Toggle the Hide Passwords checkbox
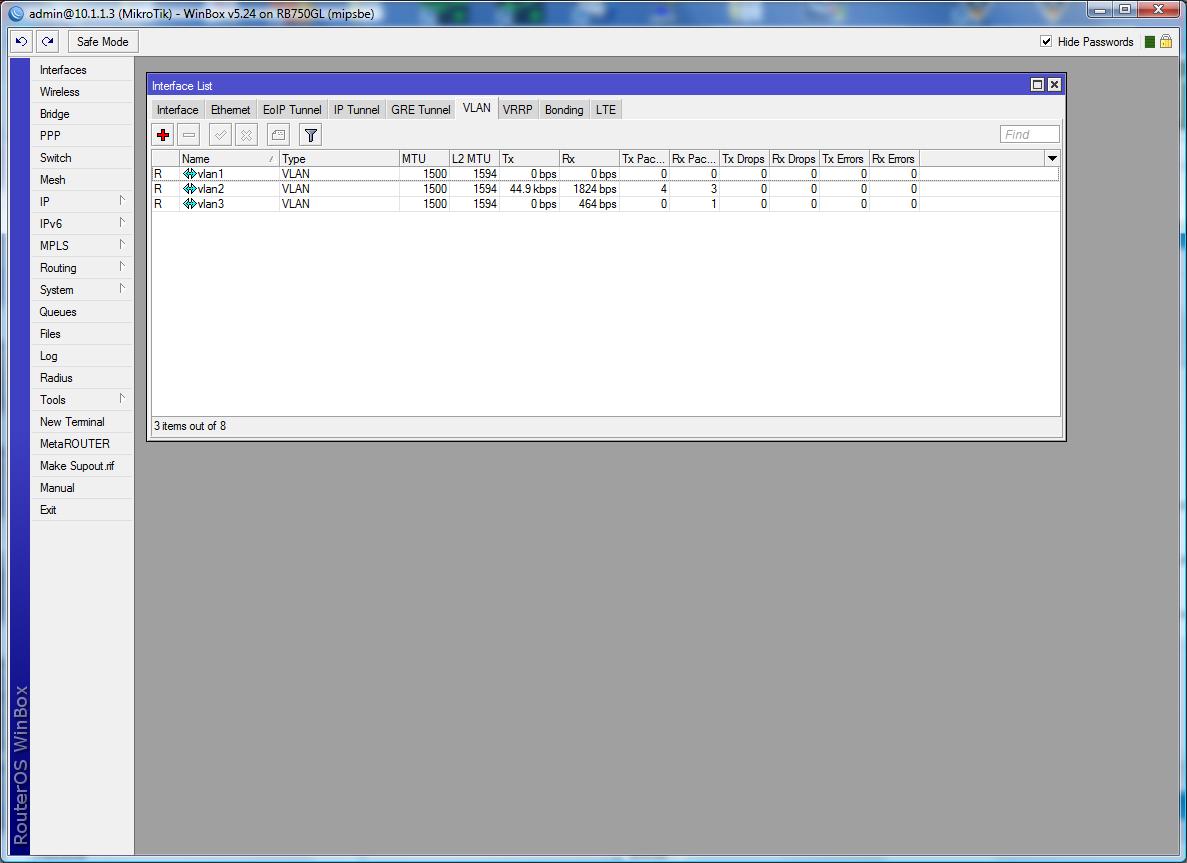 [x=1047, y=42]
